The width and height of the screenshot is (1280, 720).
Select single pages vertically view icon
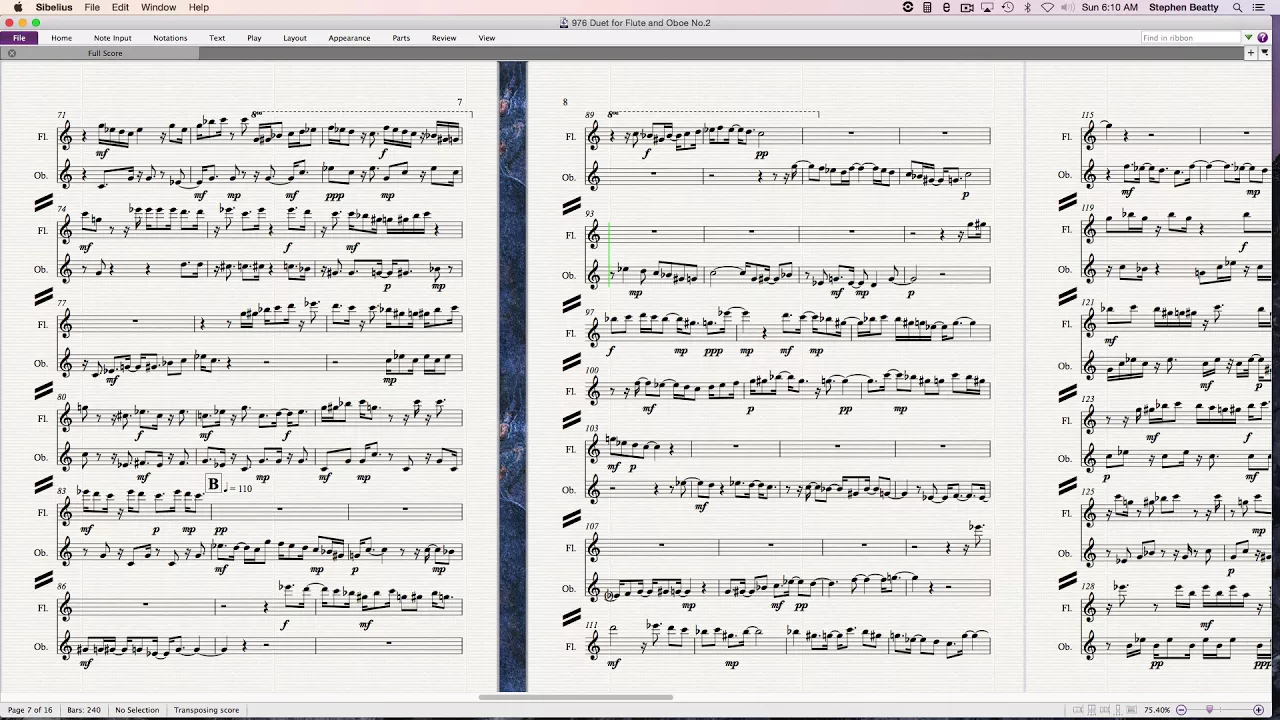[x=1118, y=710]
